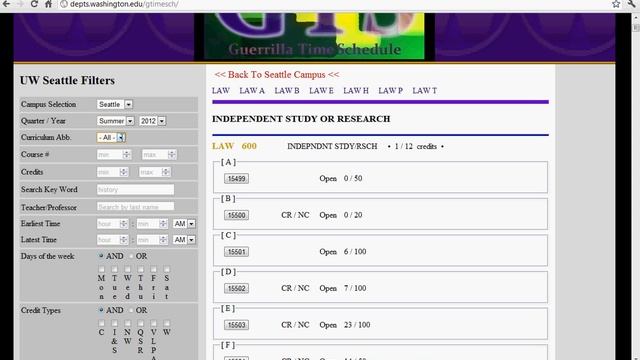Select OR for Credit Types
The image size is (640, 360).
(131, 310)
